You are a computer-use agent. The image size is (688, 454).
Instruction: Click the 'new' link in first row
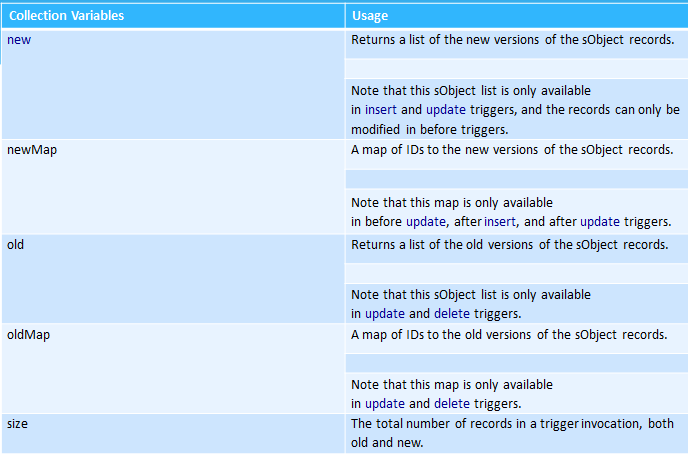pyautogui.click(x=19, y=40)
